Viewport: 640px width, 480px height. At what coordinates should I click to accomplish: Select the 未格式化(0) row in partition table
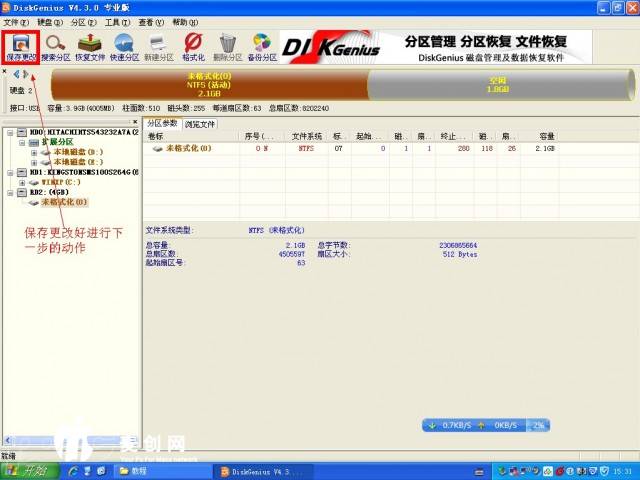[x=190, y=148]
